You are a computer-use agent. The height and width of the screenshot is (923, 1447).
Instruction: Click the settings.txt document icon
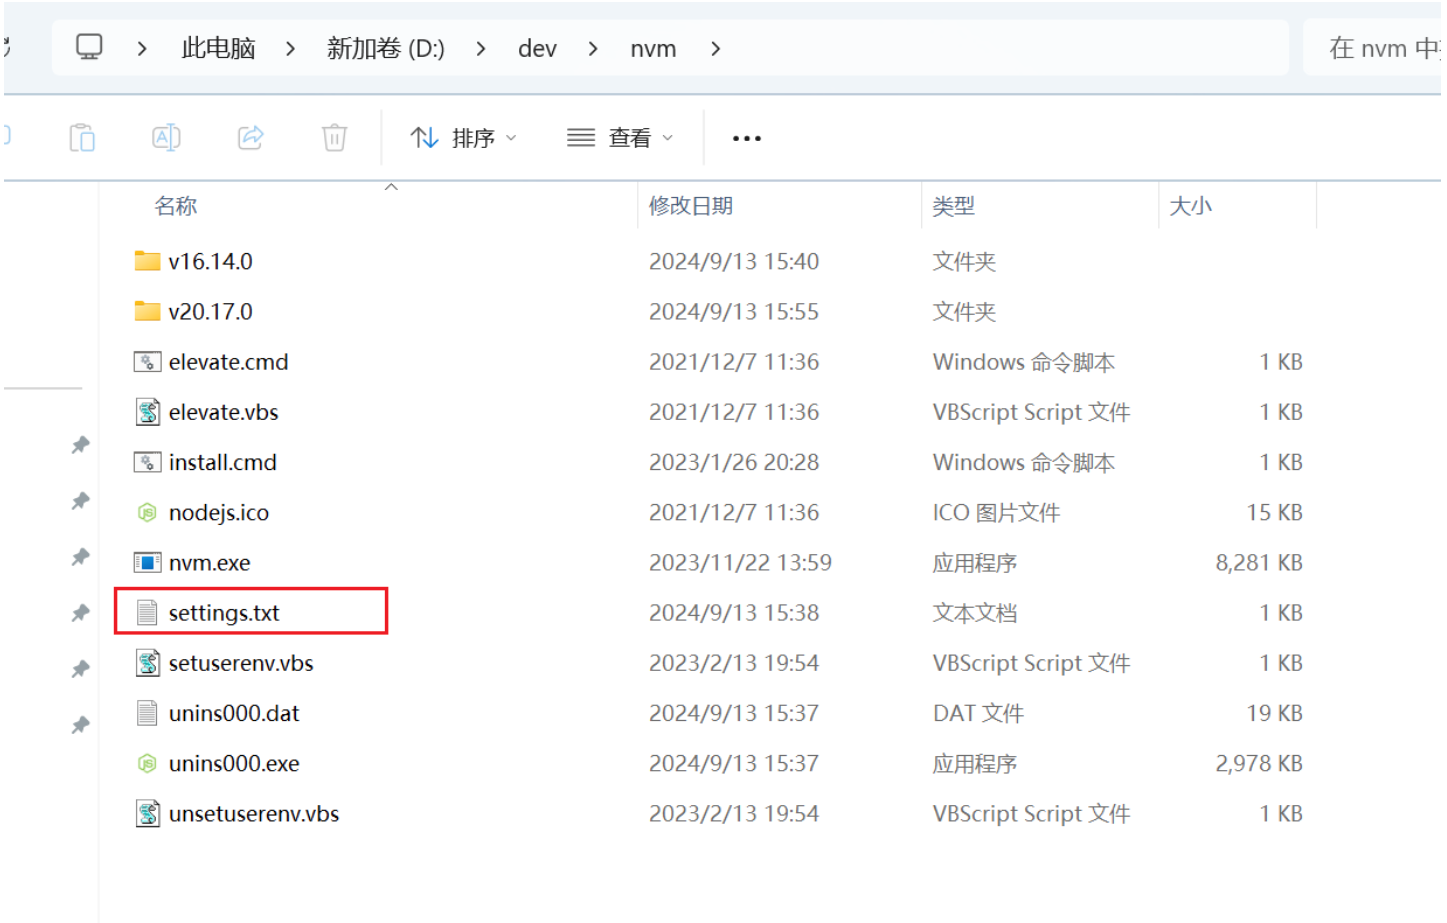147,613
